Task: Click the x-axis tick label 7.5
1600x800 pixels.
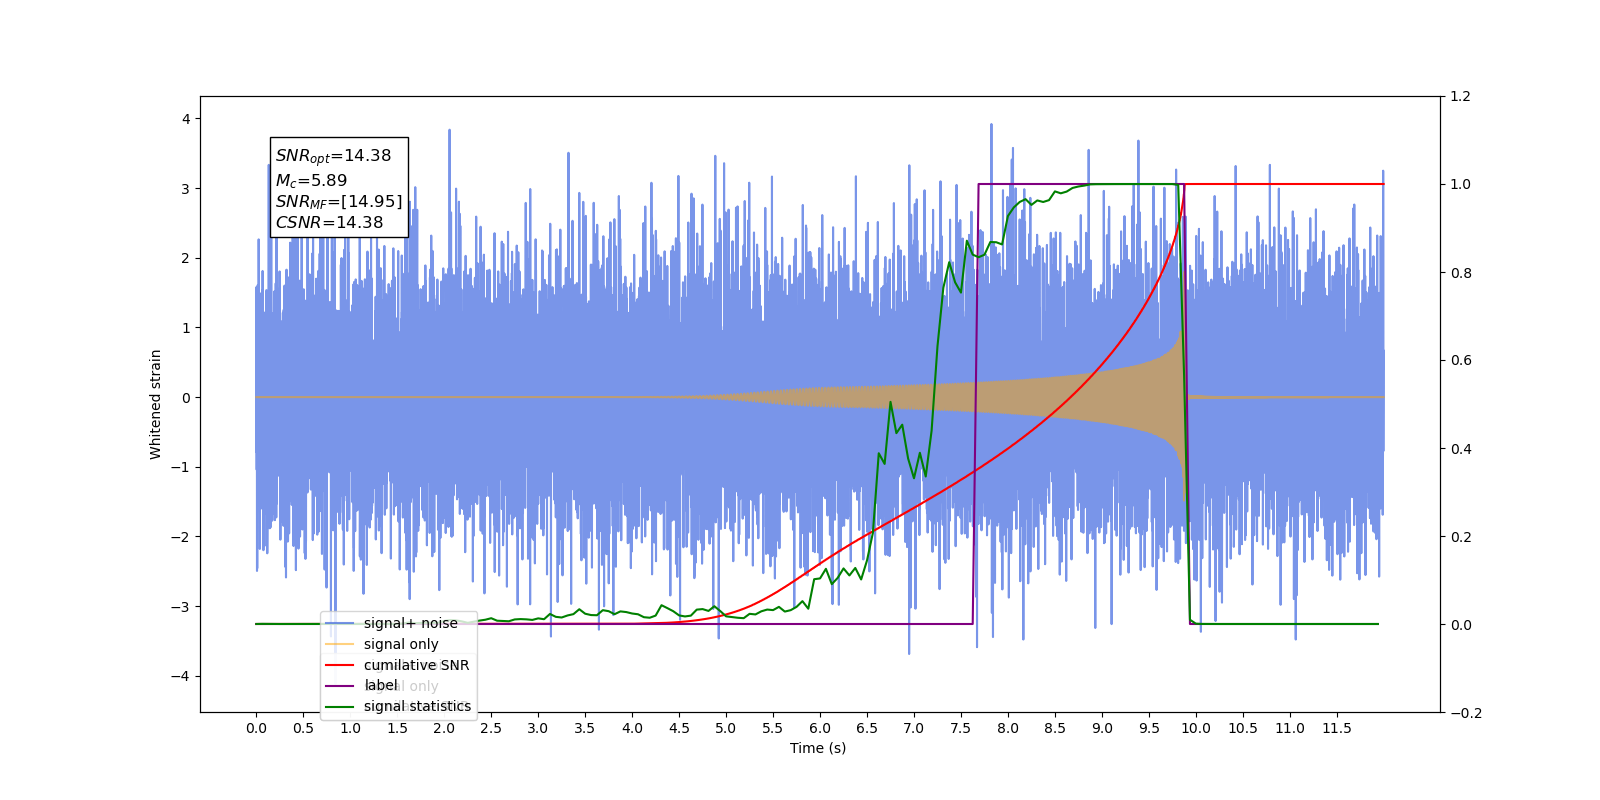Action: coord(961,728)
